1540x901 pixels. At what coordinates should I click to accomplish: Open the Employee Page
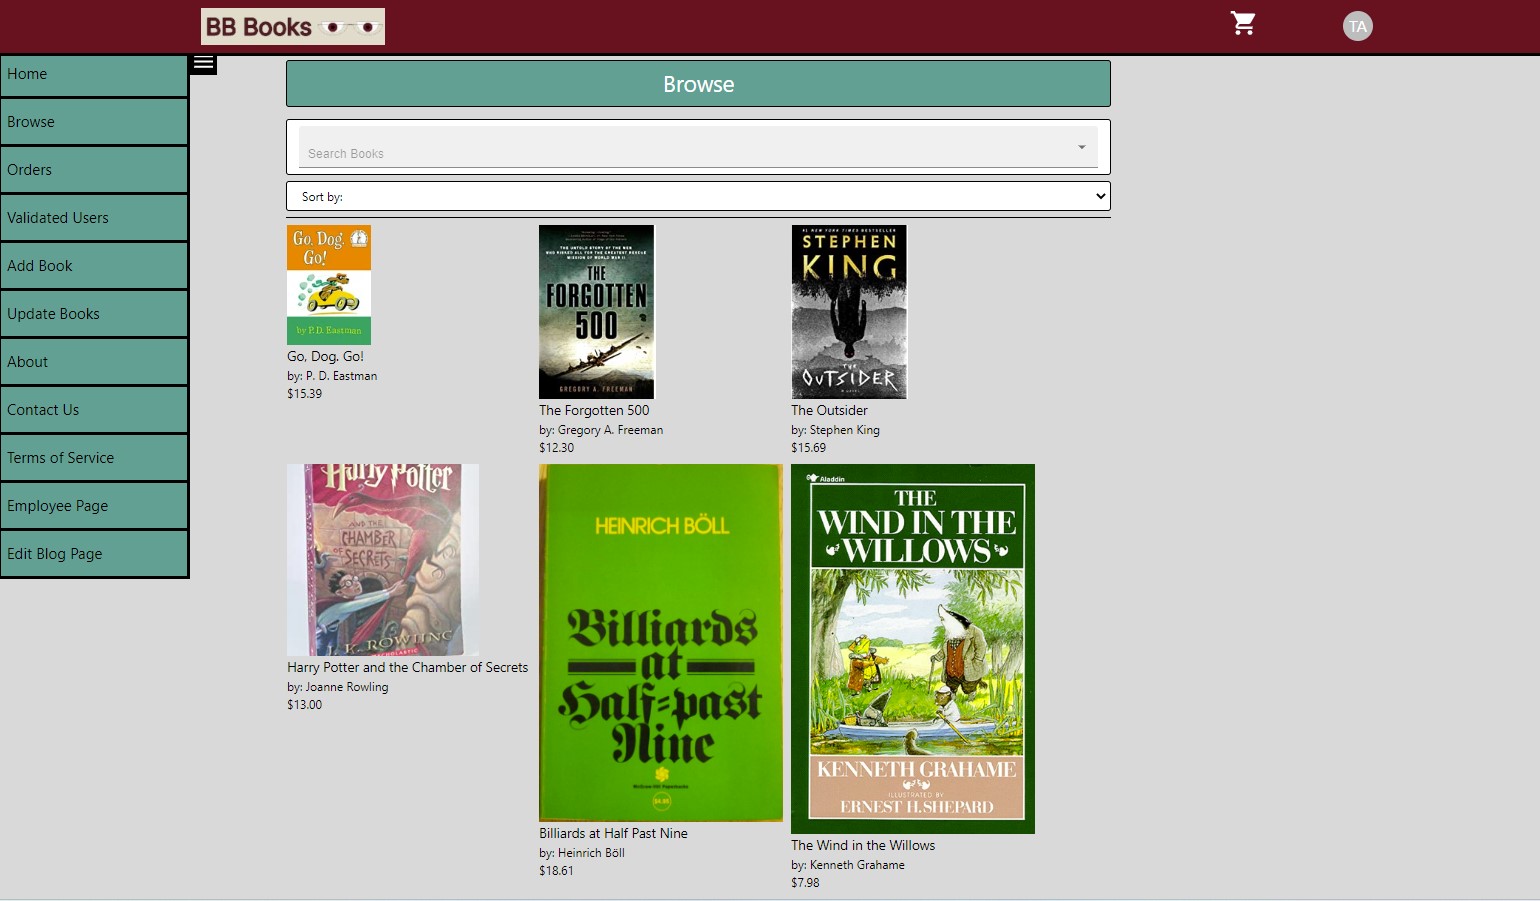pyautogui.click(x=94, y=506)
